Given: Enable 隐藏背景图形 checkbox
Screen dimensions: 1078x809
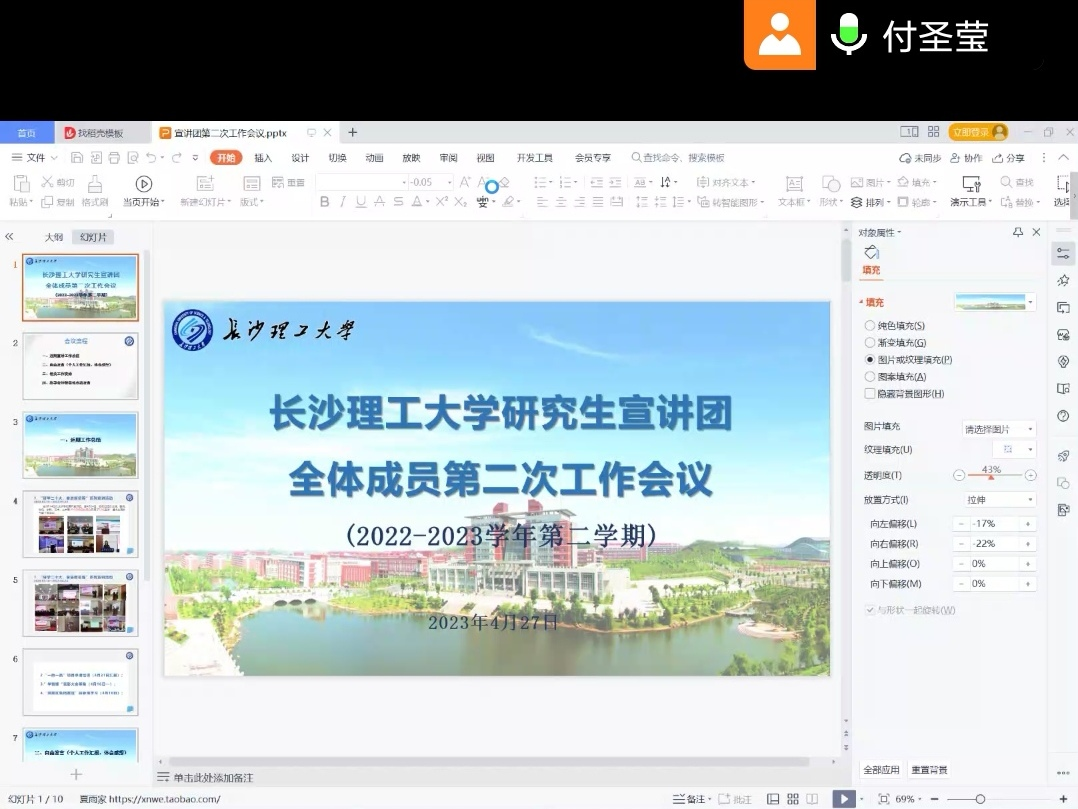Looking at the screenshot, I should click(x=869, y=394).
